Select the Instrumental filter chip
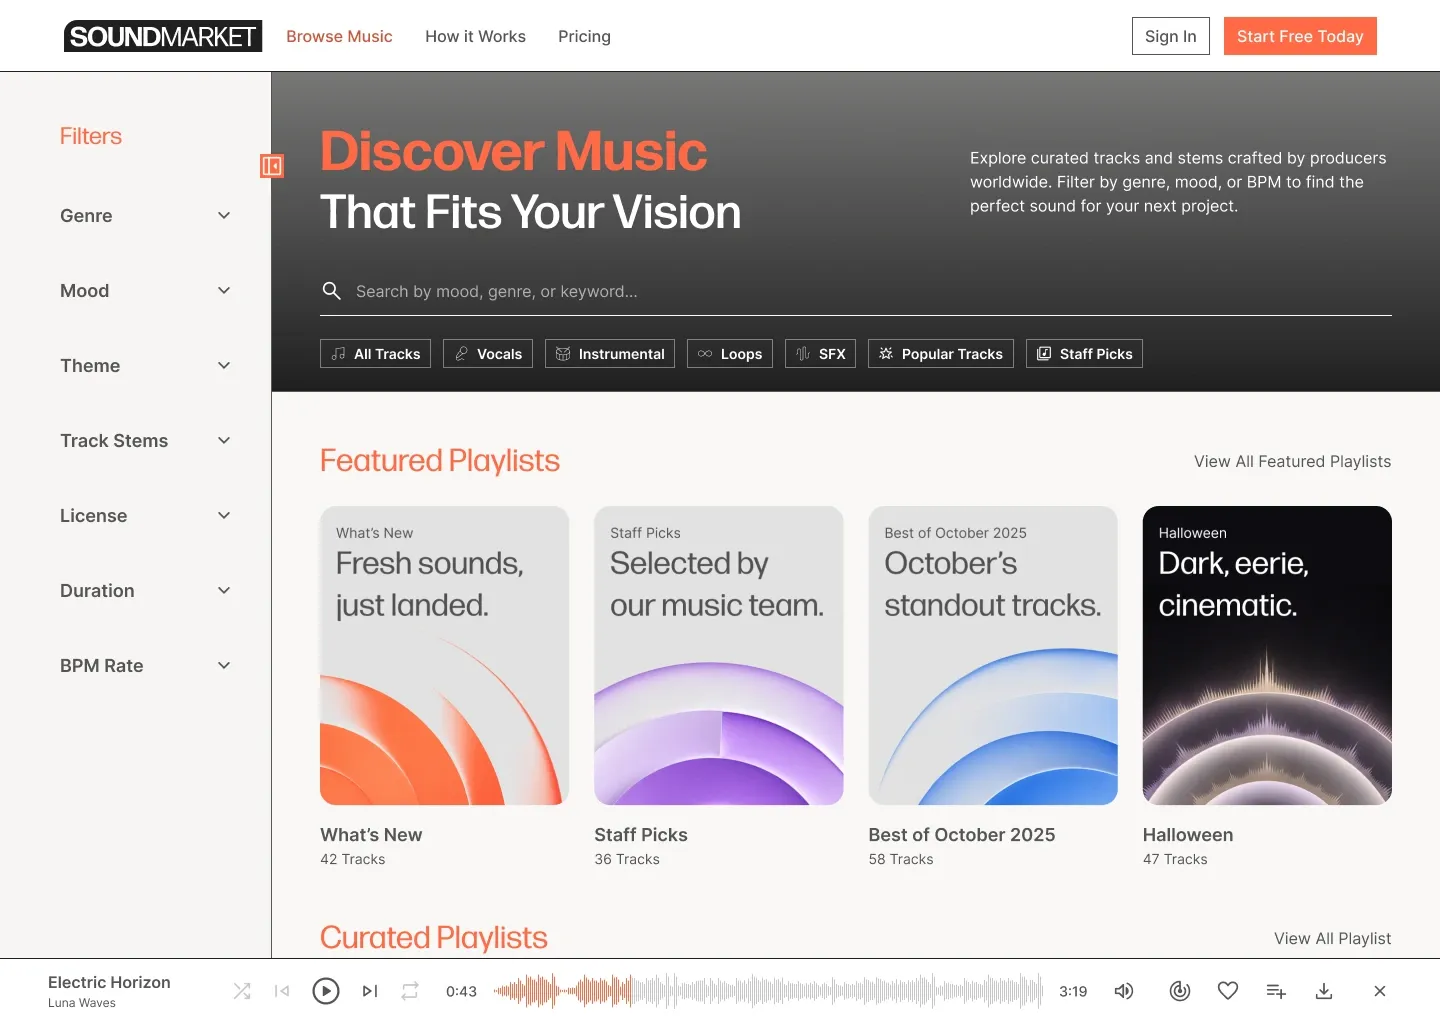 tap(610, 354)
